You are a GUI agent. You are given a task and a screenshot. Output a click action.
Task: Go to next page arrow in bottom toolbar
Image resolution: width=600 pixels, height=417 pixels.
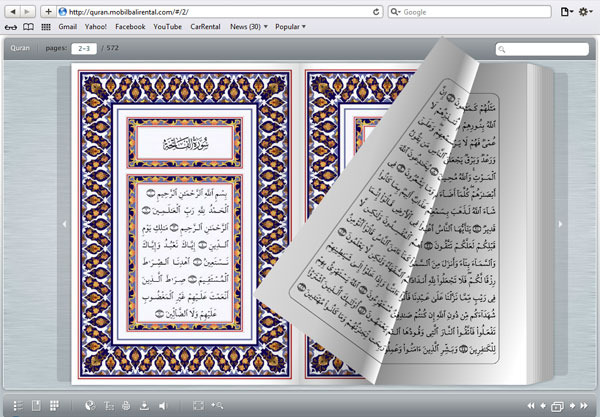click(x=572, y=406)
